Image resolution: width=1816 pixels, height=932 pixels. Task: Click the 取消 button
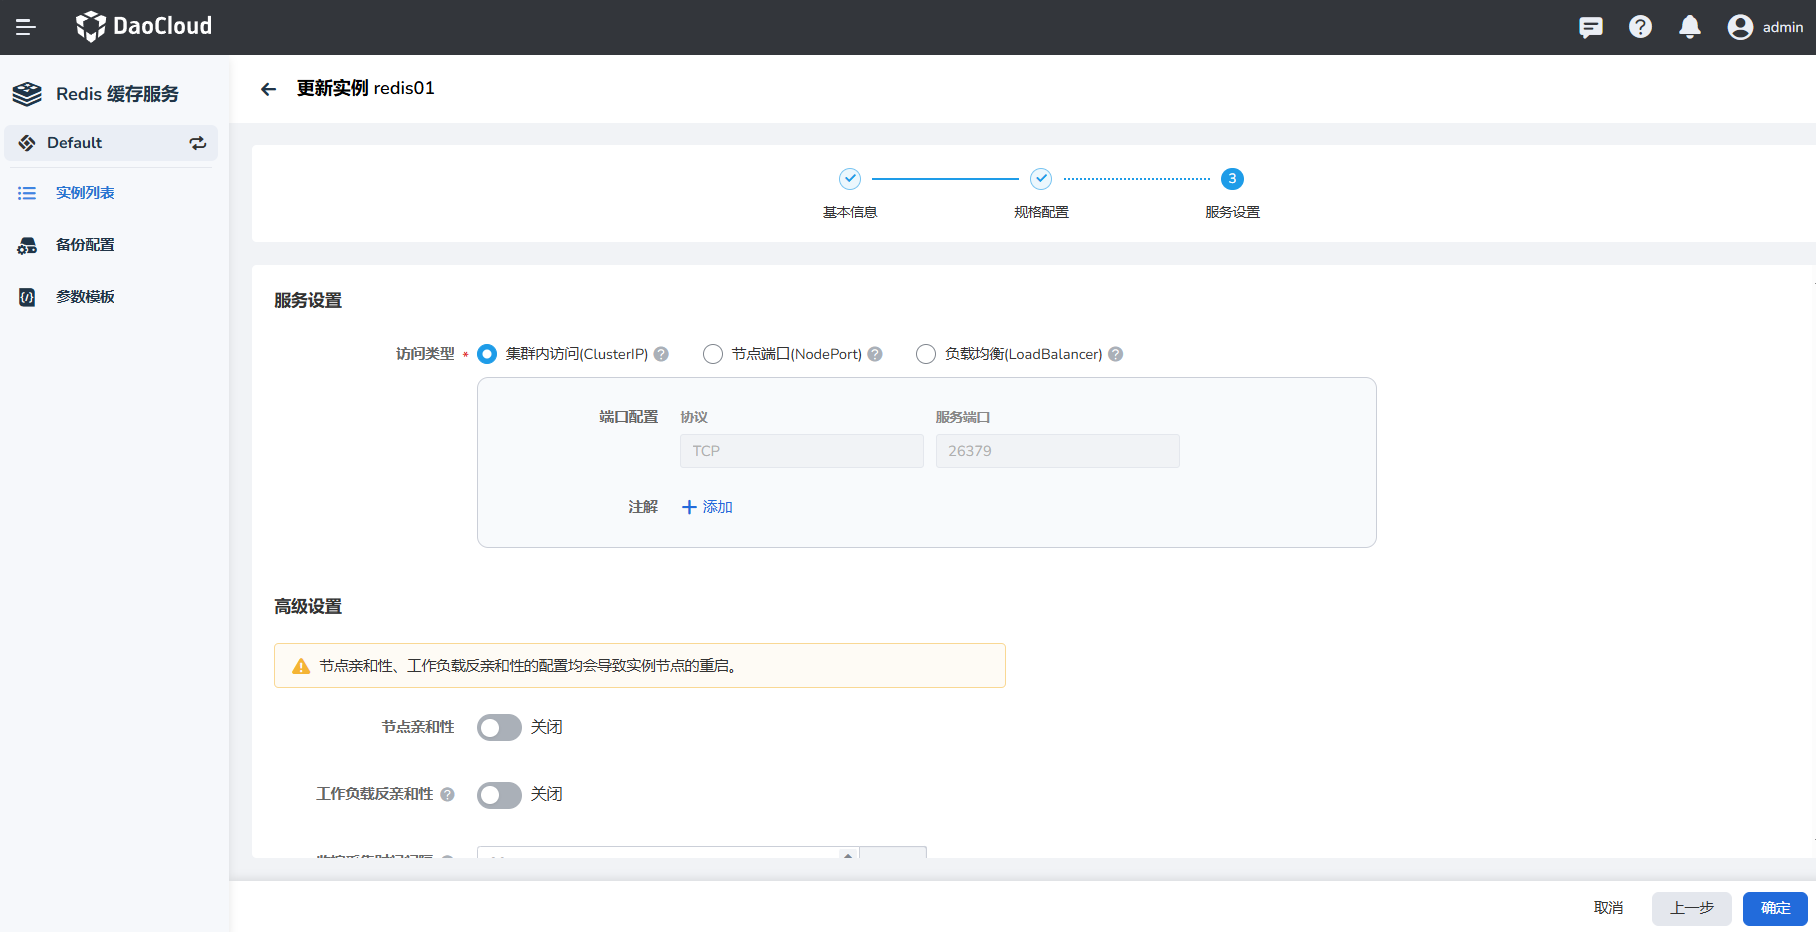[1608, 908]
